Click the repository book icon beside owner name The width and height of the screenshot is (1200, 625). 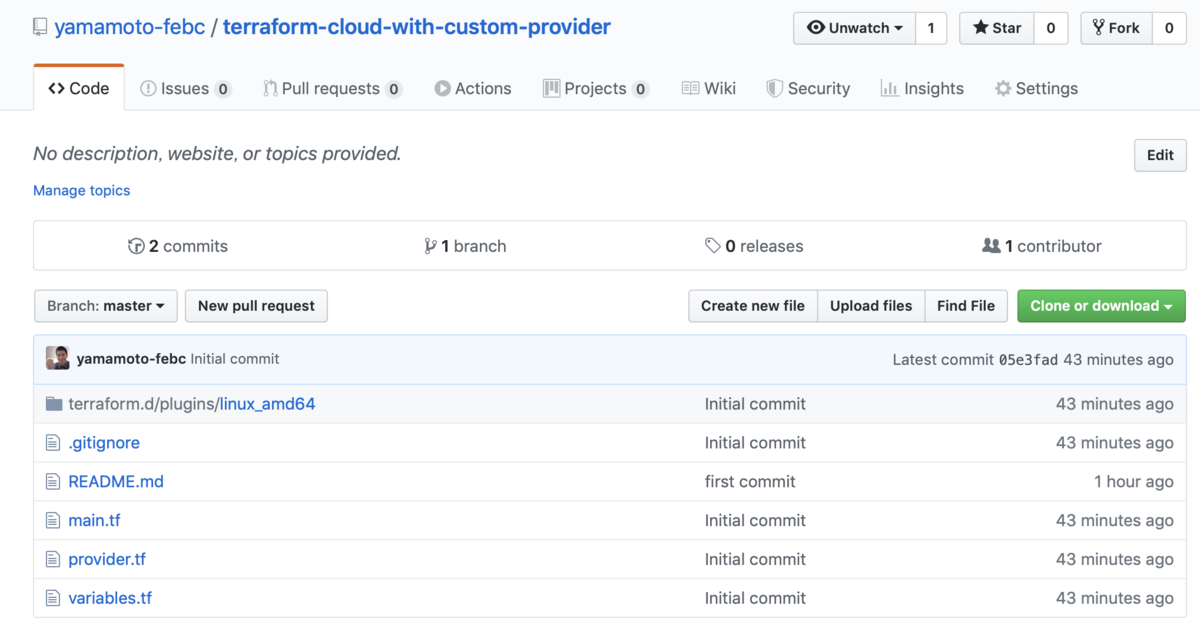click(x=40, y=27)
